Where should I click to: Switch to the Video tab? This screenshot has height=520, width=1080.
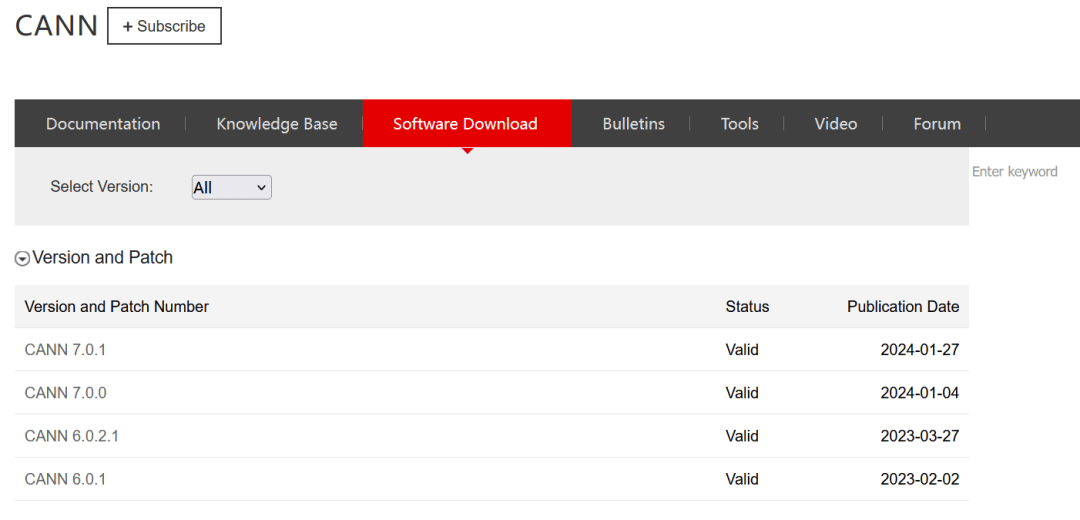[x=835, y=124]
